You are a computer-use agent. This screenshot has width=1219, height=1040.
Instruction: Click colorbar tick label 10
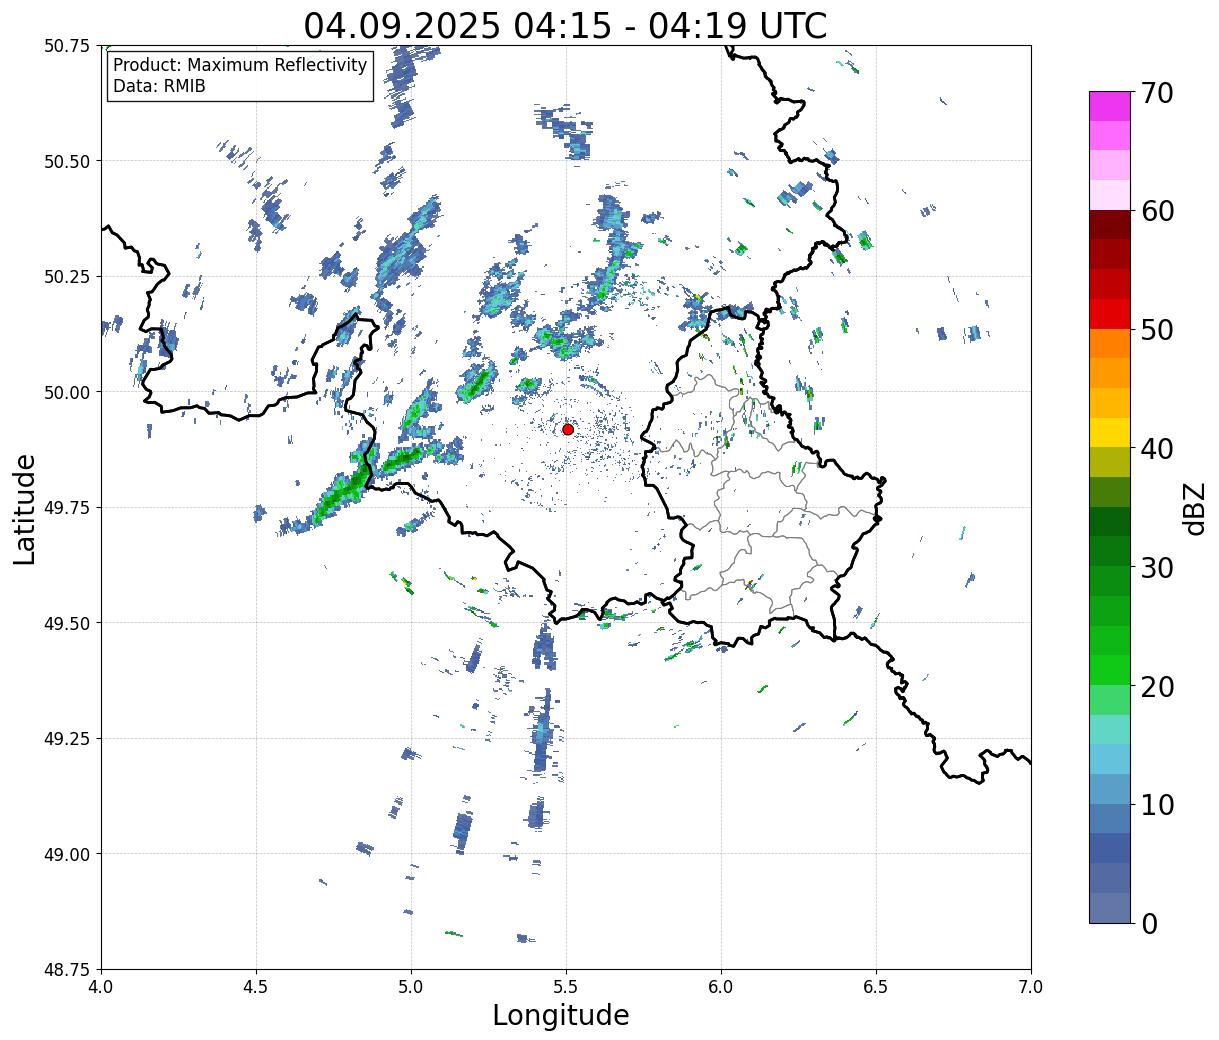coord(1157,805)
